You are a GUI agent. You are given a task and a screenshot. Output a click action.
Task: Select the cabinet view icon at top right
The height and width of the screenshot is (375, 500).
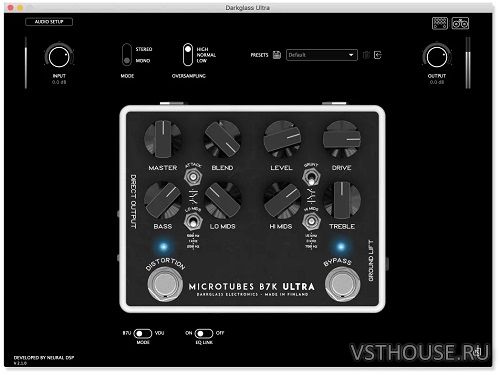click(x=460, y=23)
